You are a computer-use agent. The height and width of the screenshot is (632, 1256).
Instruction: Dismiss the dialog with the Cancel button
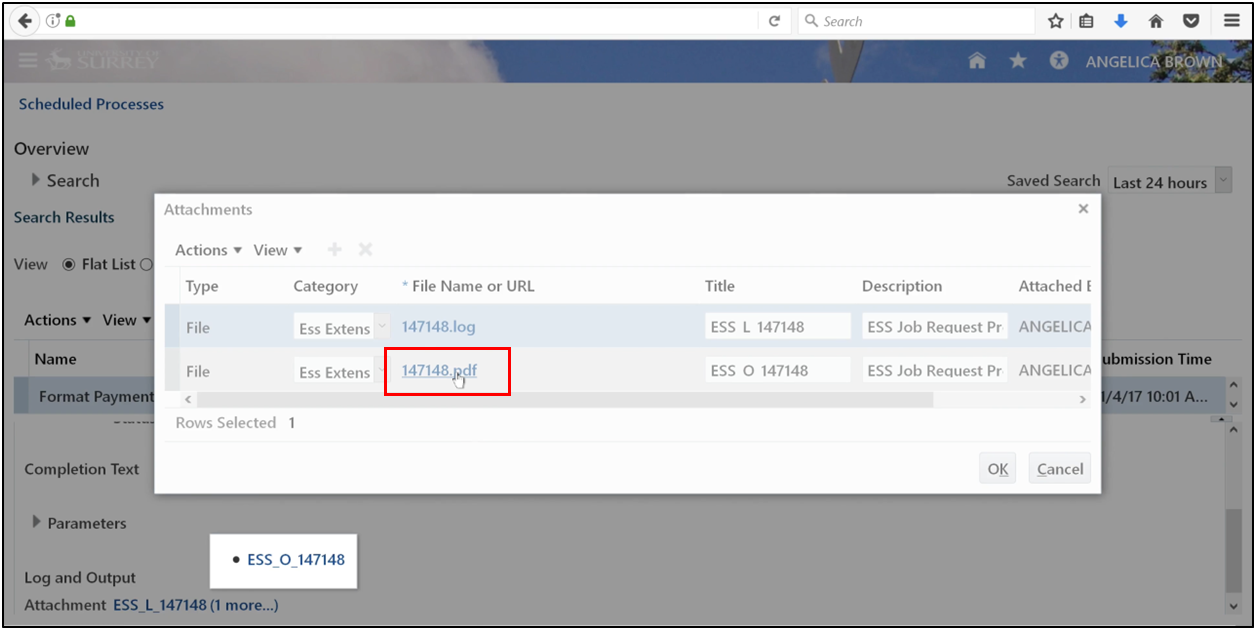tap(1059, 468)
